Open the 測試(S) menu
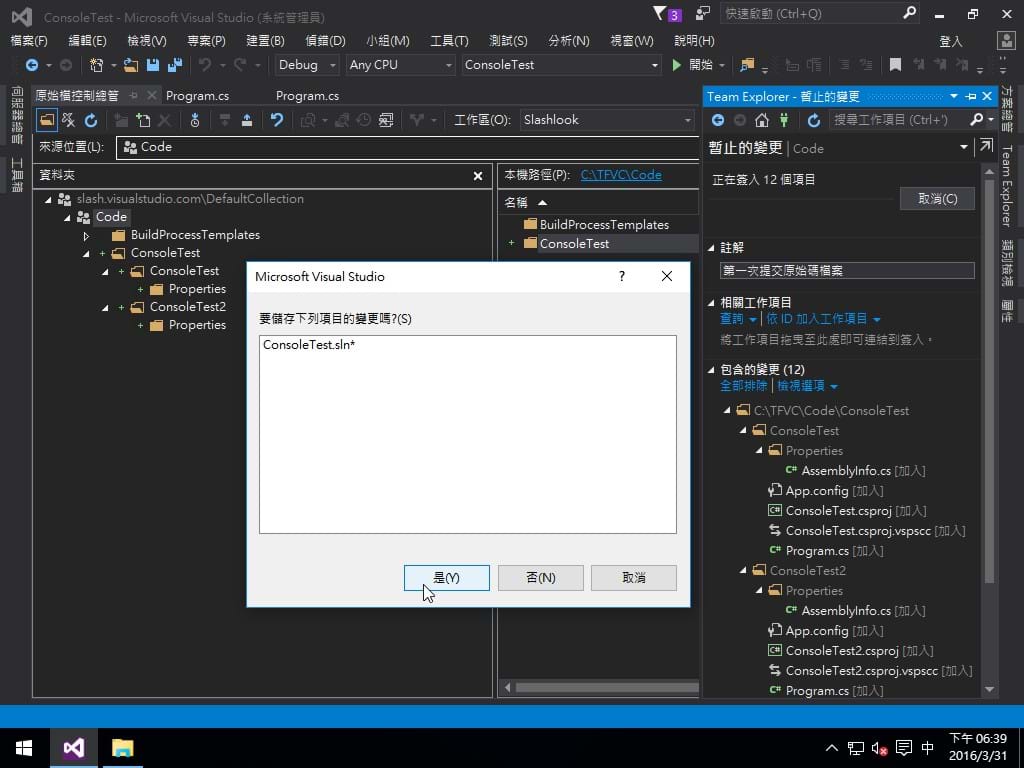The height and width of the screenshot is (768, 1024). [x=508, y=40]
